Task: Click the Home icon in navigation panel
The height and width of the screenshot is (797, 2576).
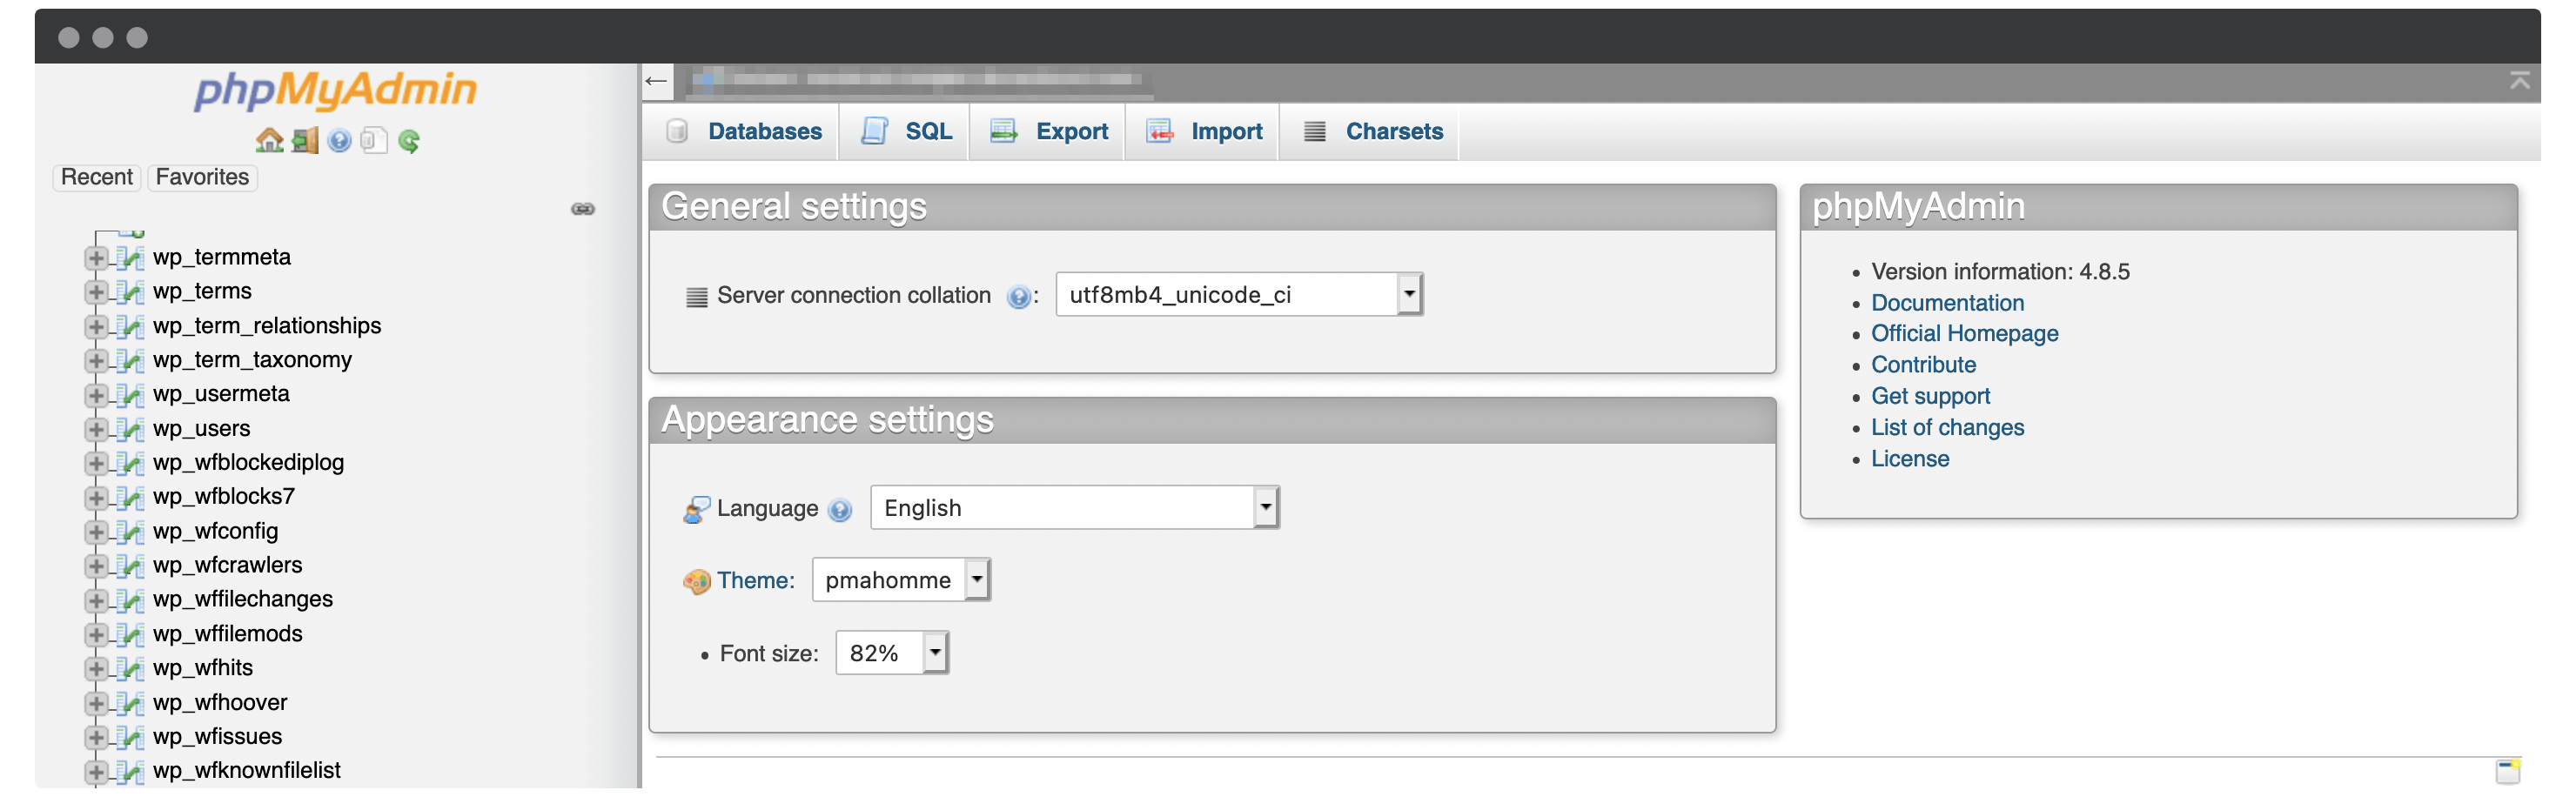Action: (x=268, y=141)
